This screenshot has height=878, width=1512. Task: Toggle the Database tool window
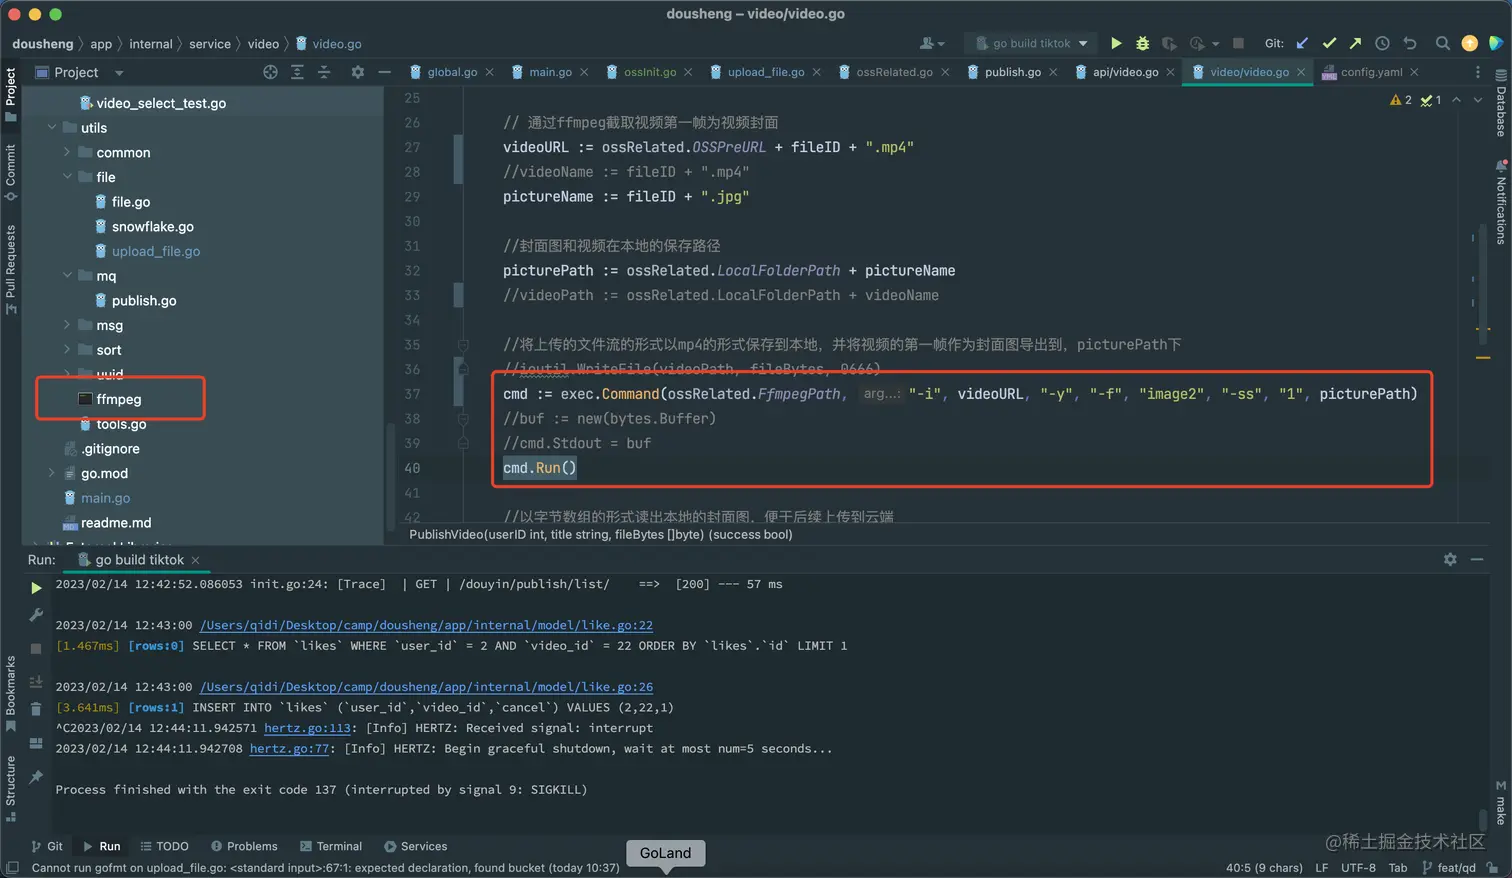(x=1501, y=103)
